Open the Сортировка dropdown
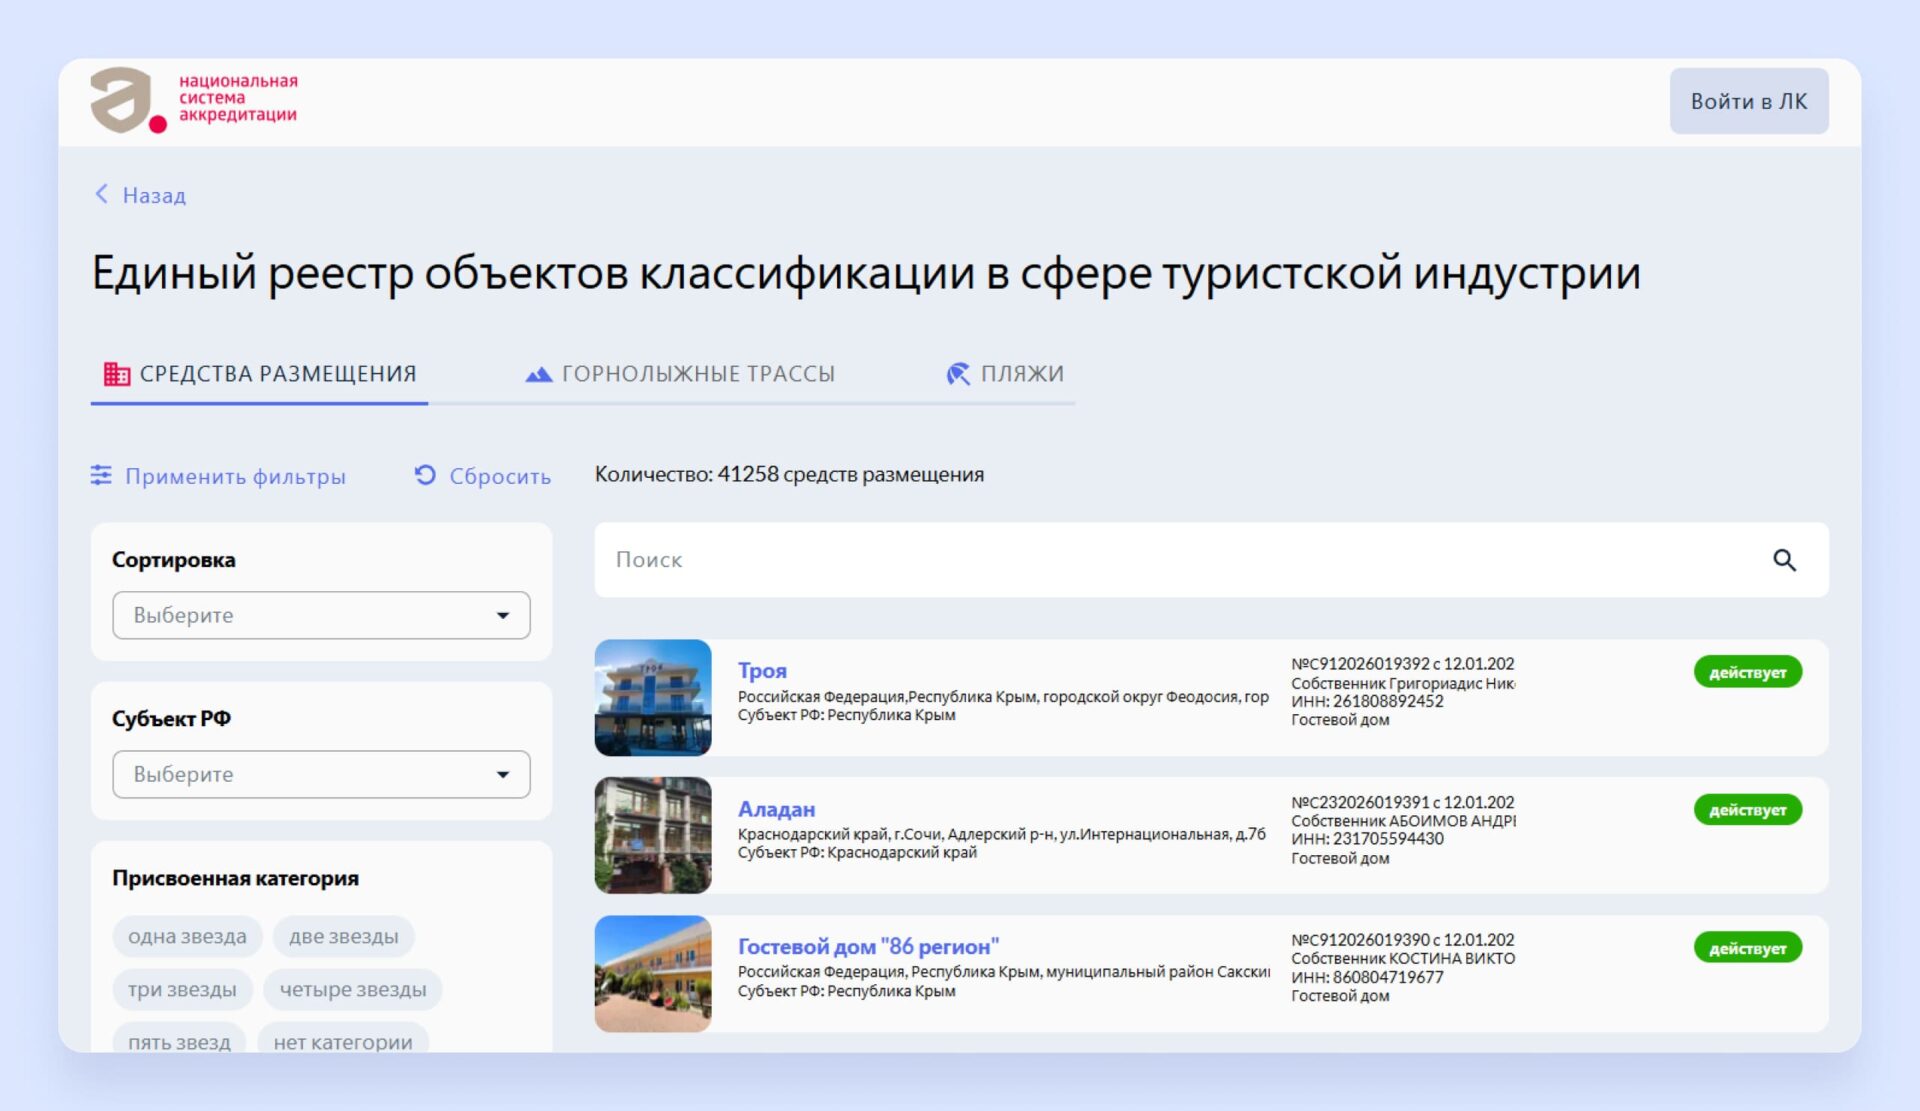Image resolution: width=1920 pixels, height=1111 pixels. 321,615
